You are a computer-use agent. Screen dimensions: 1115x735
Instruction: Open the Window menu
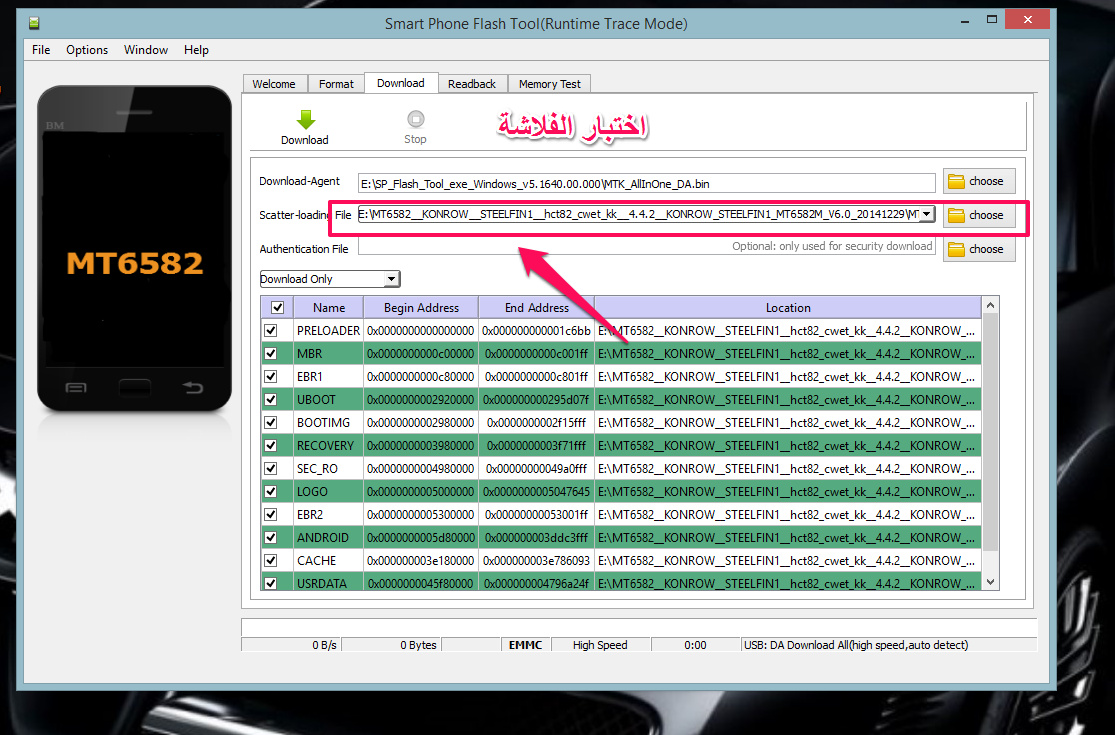(x=146, y=50)
